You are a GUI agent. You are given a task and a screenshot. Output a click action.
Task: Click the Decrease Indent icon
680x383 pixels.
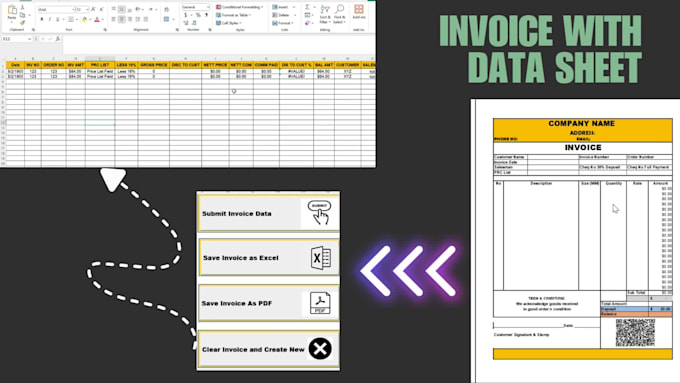pos(138,19)
